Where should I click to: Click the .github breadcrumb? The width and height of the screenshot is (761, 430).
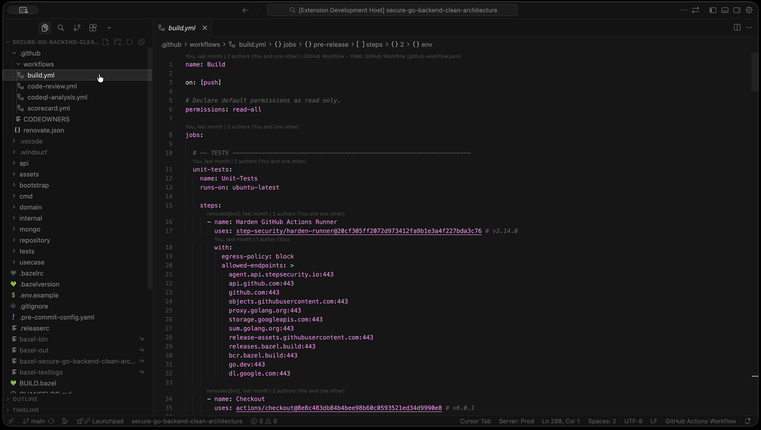point(171,45)
